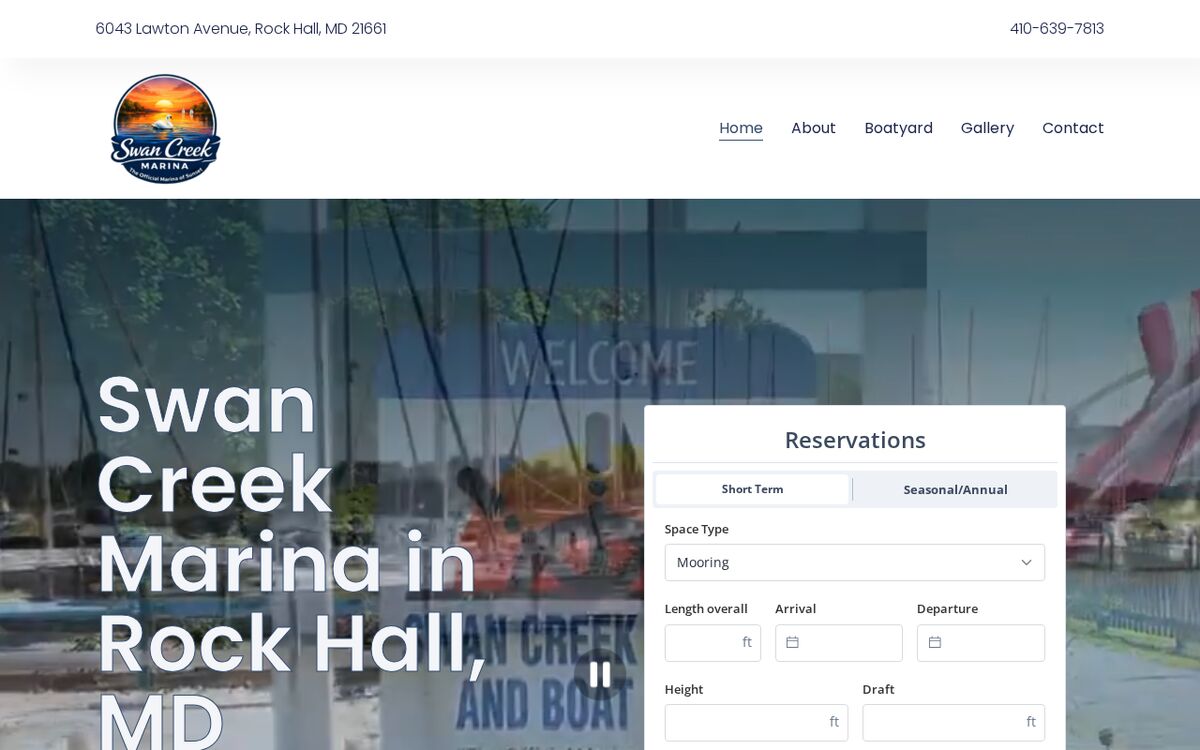The height and width of the screenshot is (750, 1200).
Task: Click the Swan Creek Marina logo
Action: click(165, 129)
